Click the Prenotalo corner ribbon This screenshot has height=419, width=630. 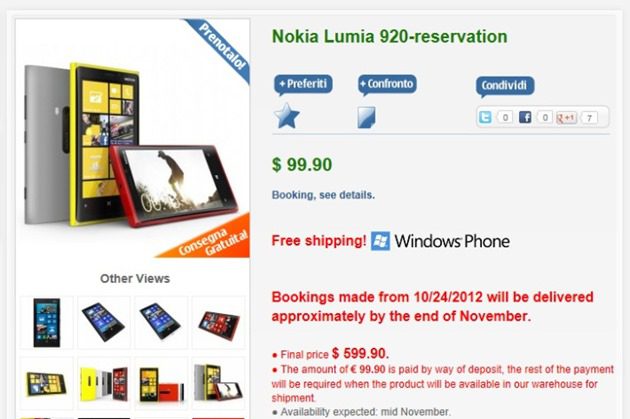click(219, 49)
